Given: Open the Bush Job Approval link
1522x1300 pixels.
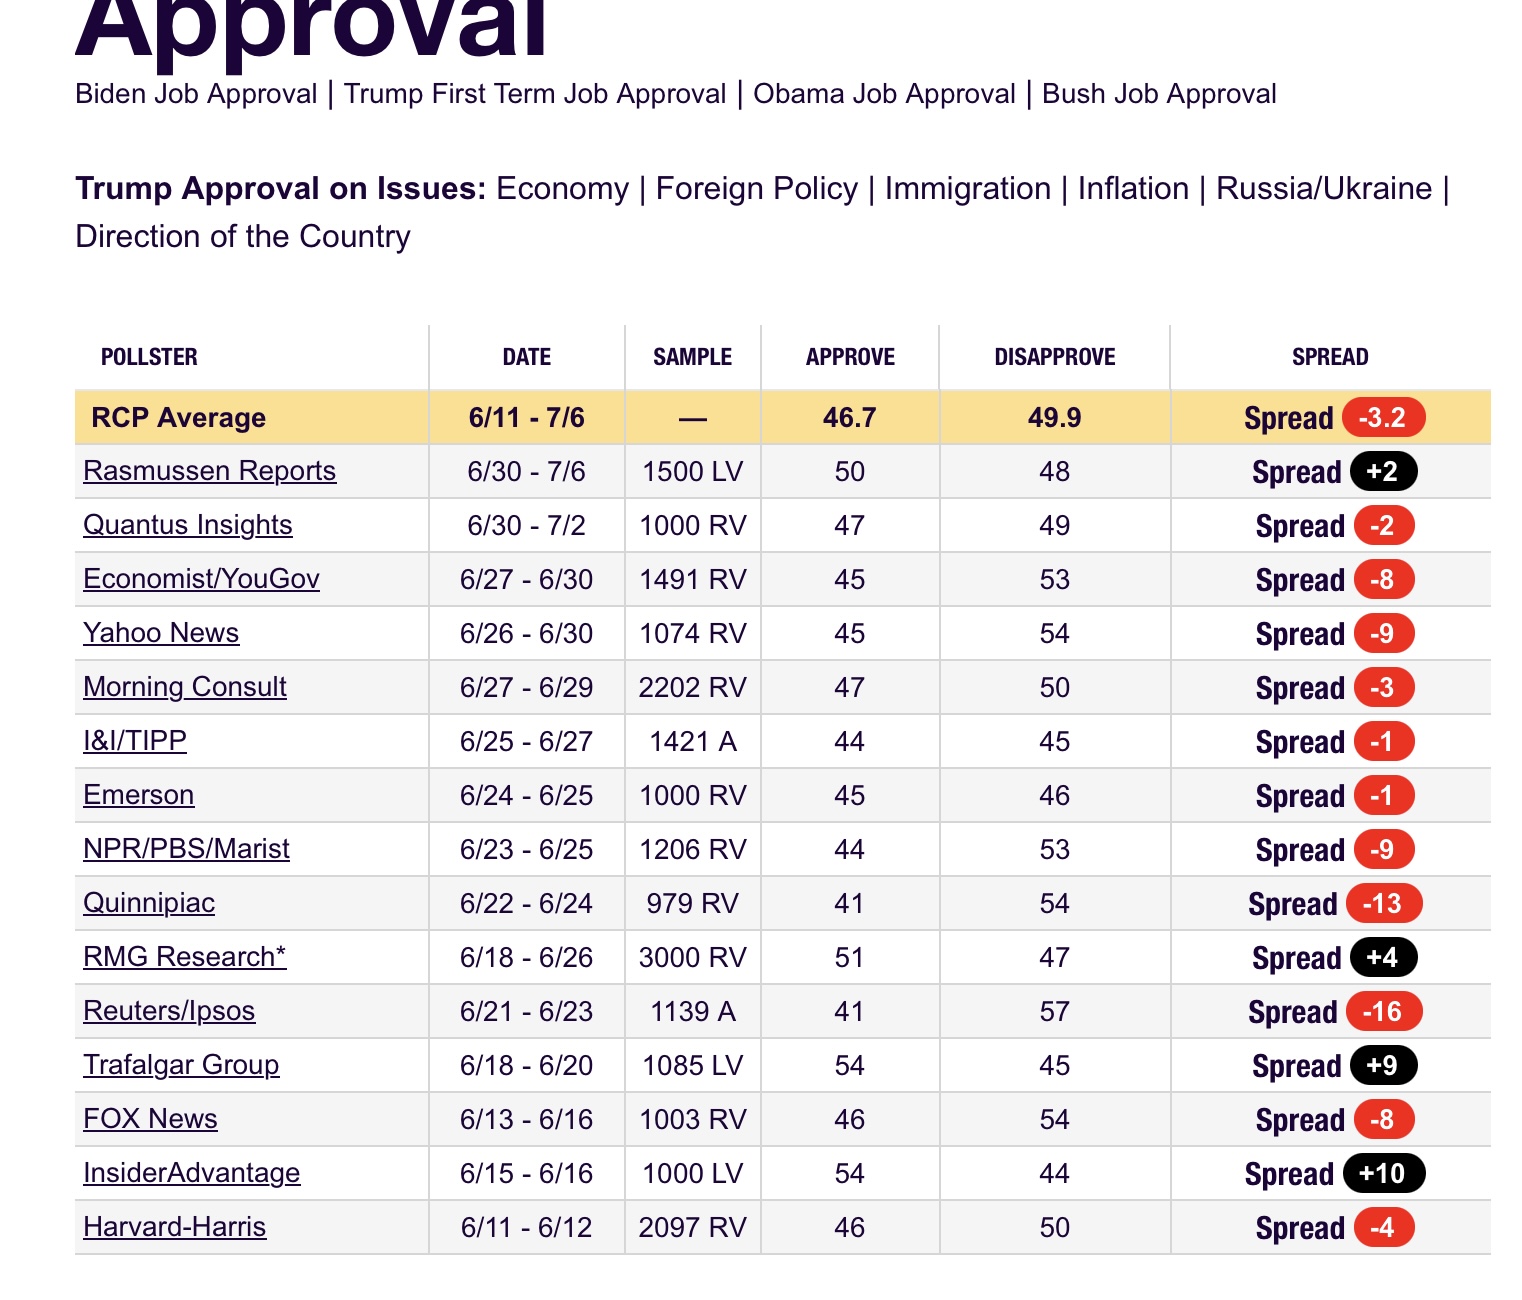Looking at the screenshot, I should (1159, 94).
